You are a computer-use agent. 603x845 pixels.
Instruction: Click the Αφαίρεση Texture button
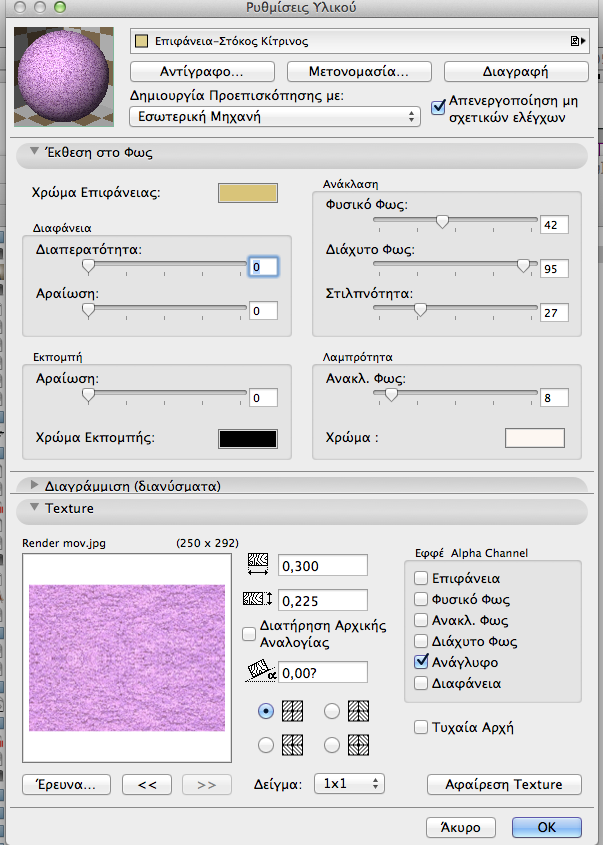point(504,785)
